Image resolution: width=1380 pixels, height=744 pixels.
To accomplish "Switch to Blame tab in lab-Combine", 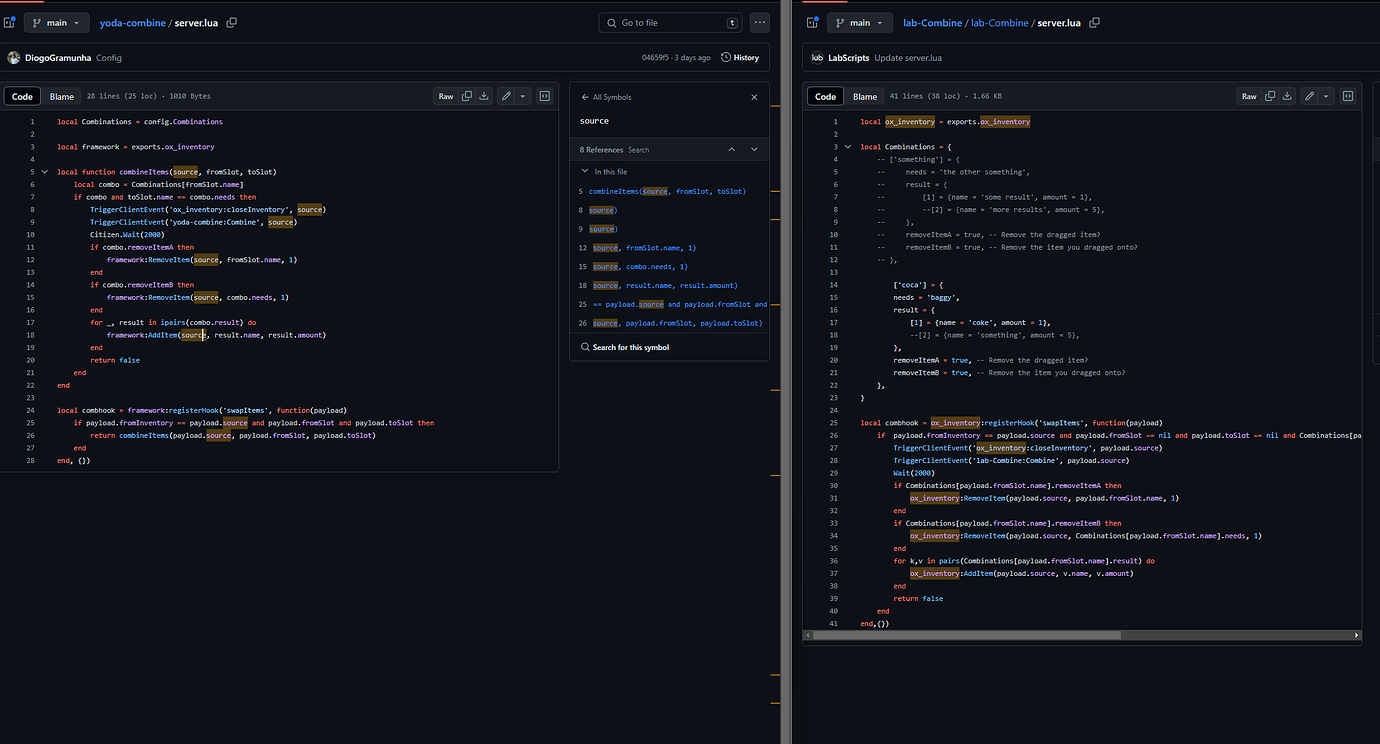I will pyautogui.click(x=865, y=96).
